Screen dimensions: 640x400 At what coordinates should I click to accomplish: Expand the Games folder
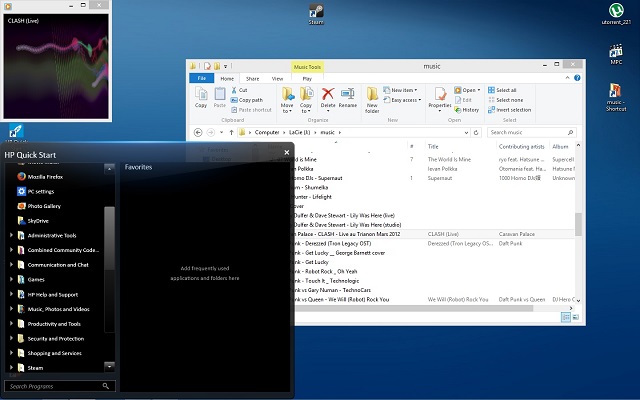coord(11,279)
